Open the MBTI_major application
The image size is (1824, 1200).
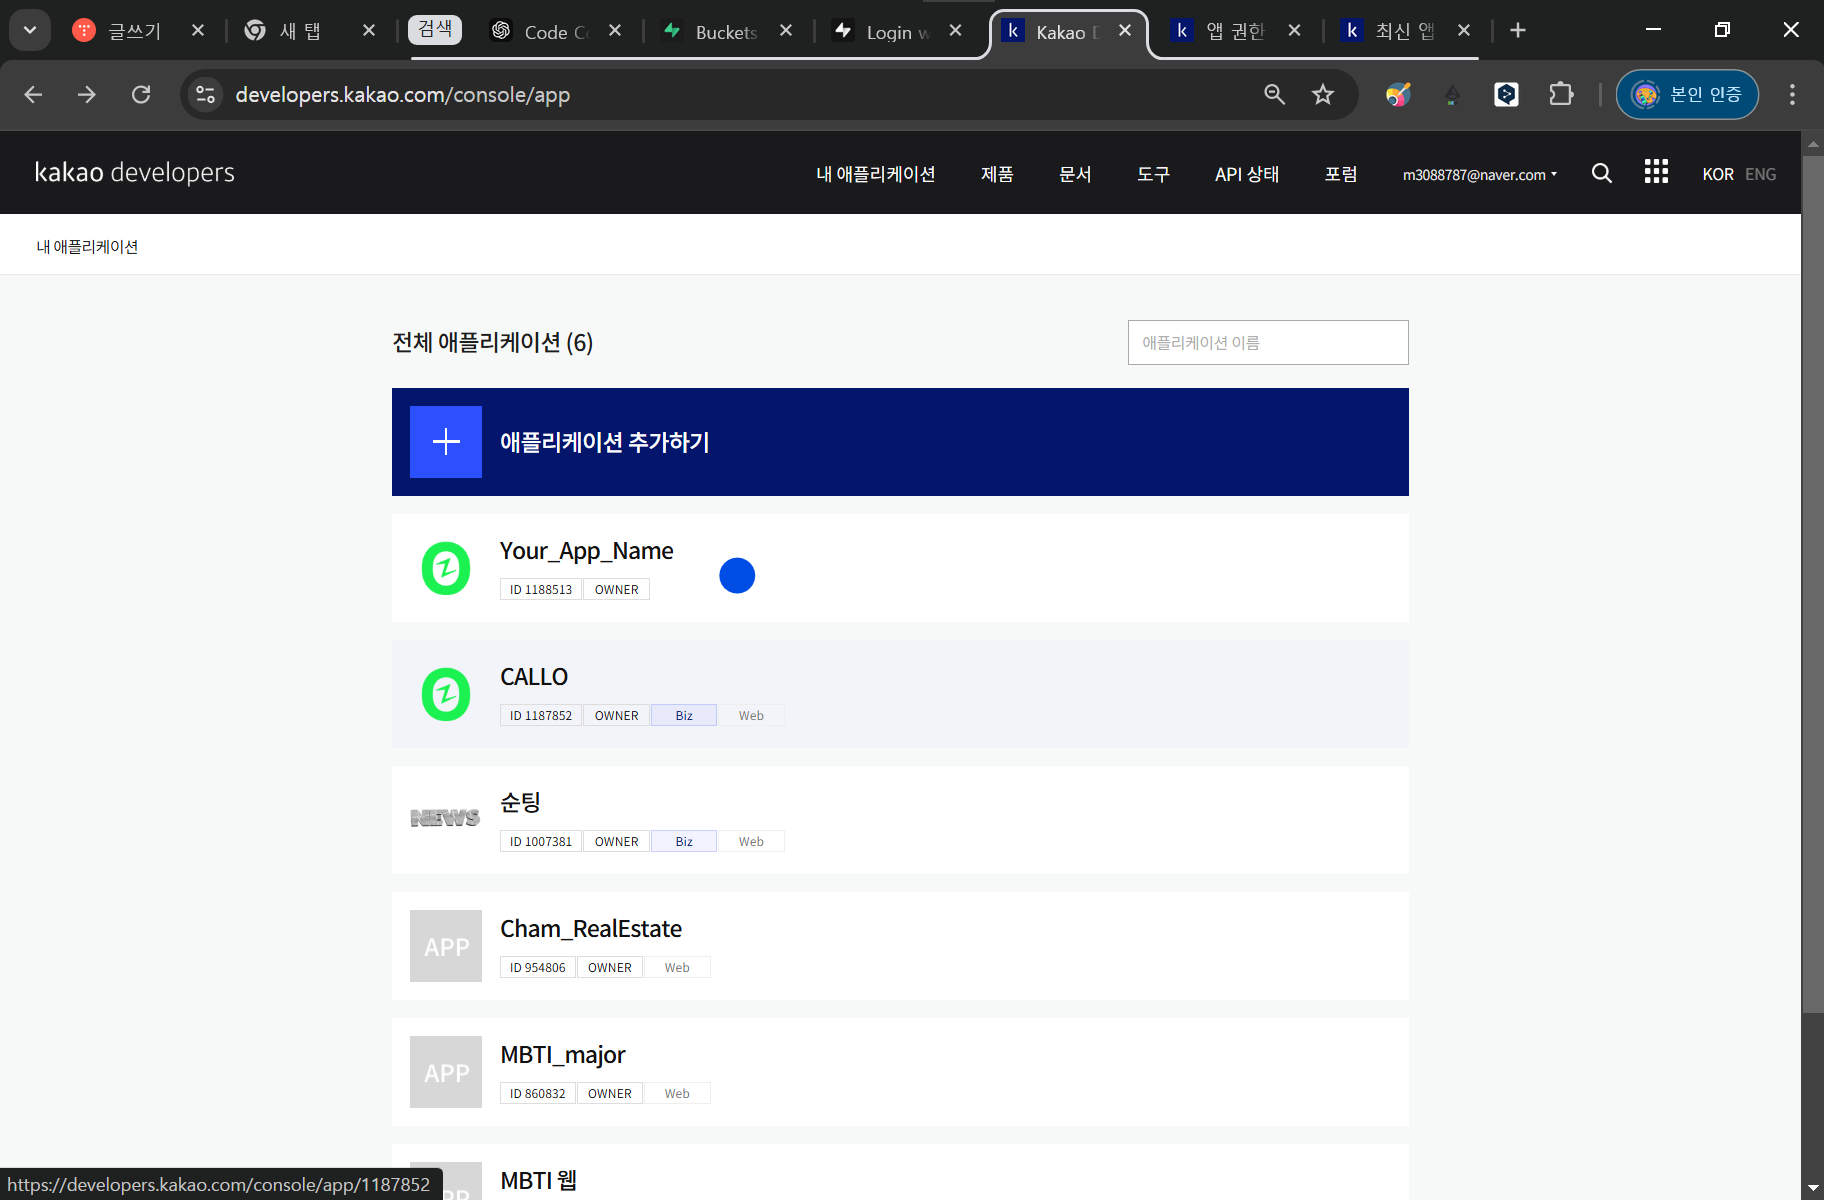[900, 1072]
